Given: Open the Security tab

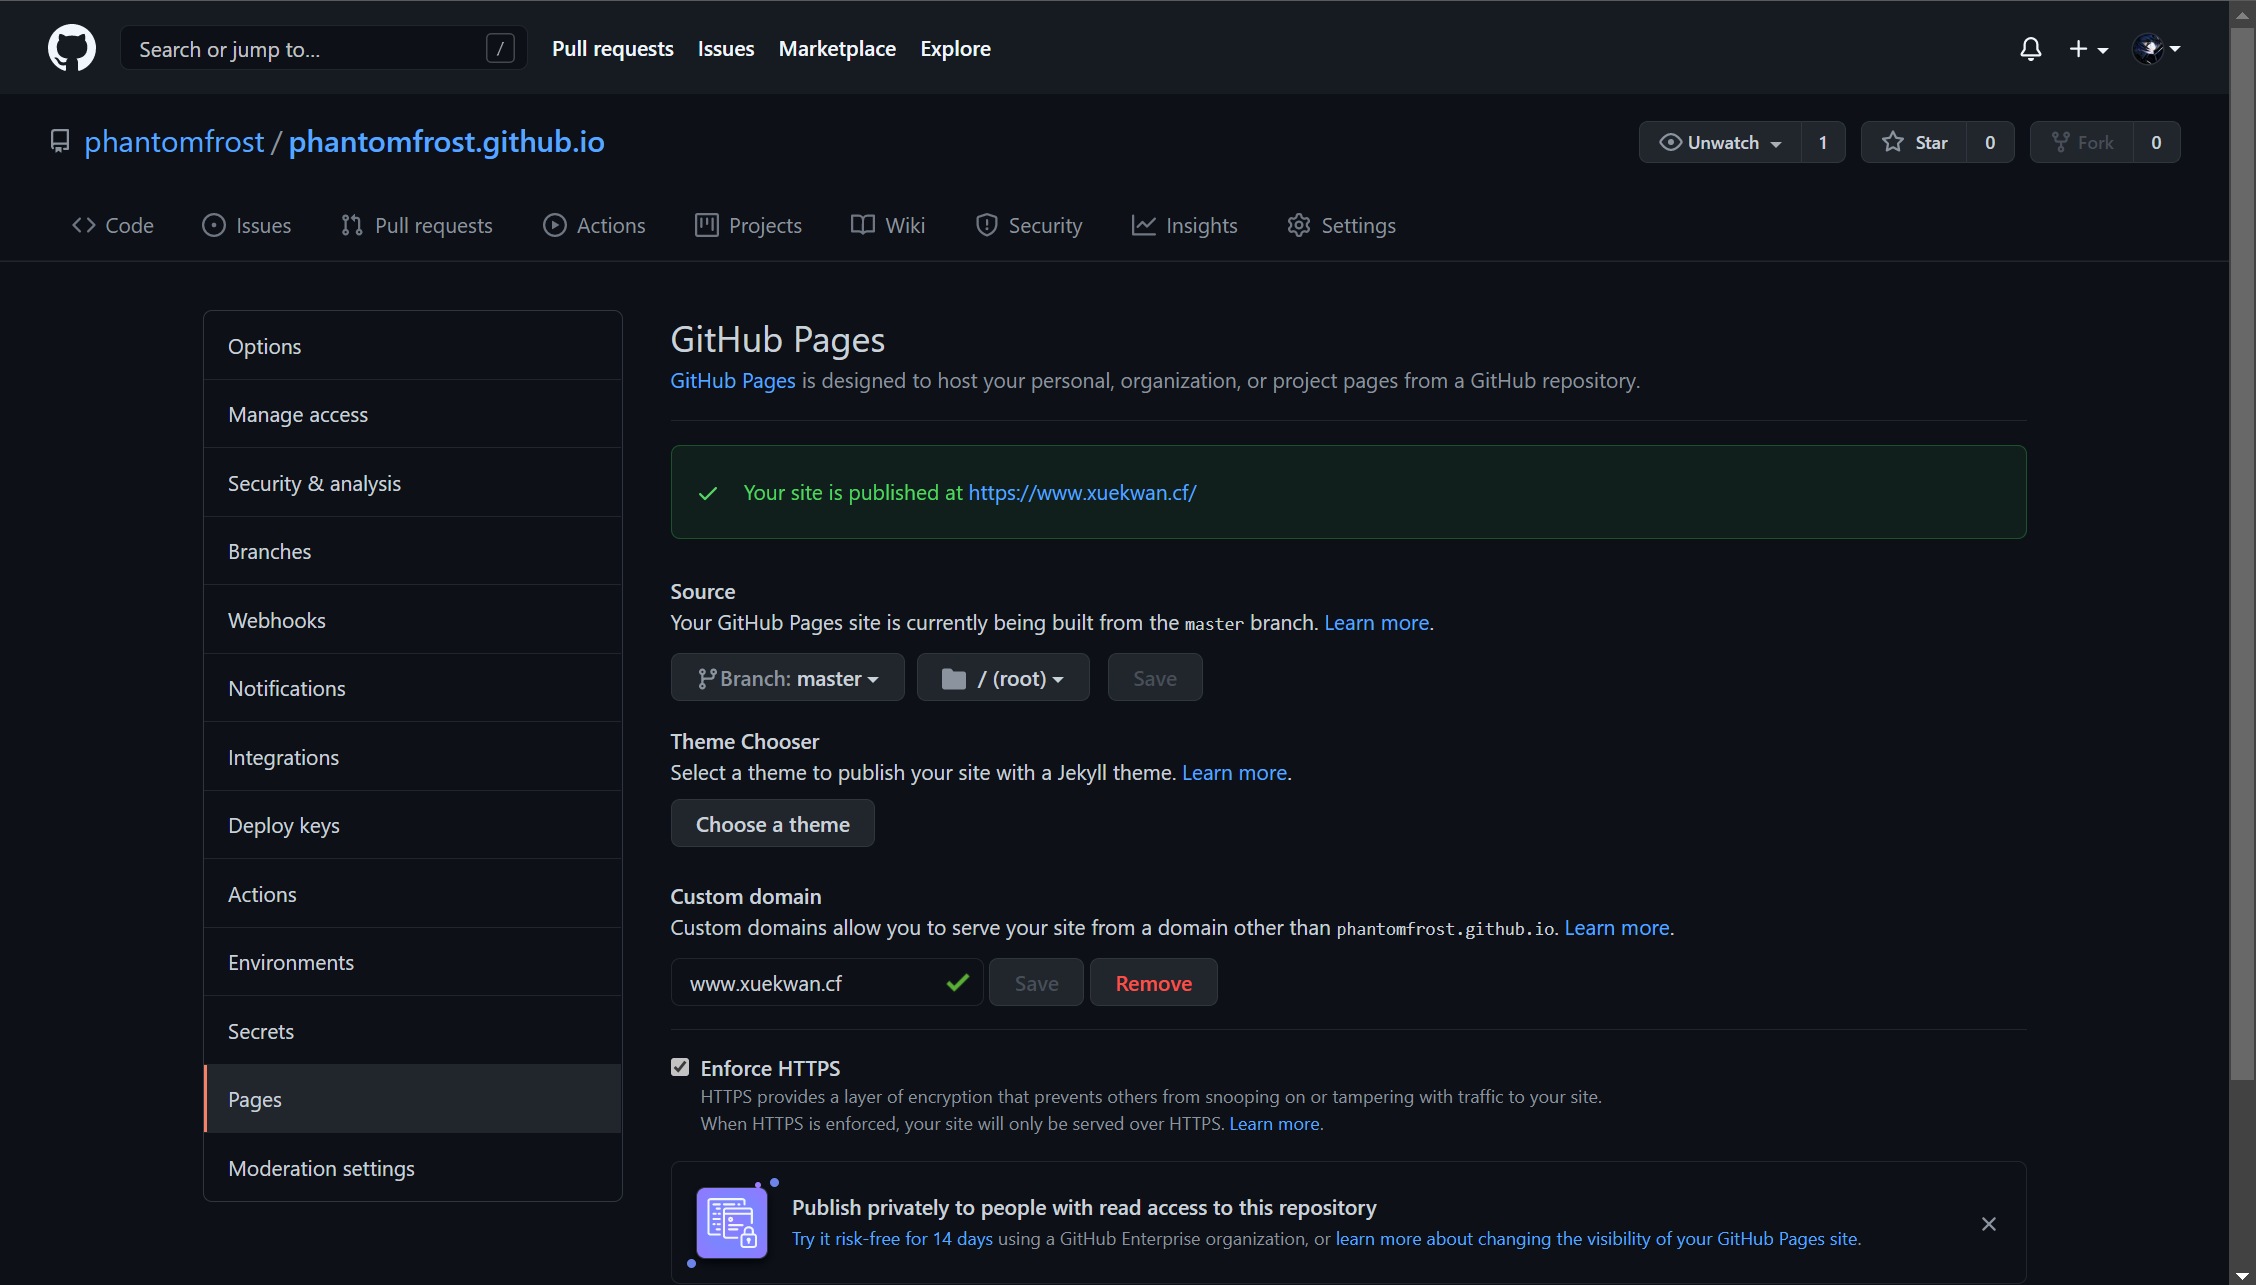Looking at the screenshot, I should [1029, 225].
